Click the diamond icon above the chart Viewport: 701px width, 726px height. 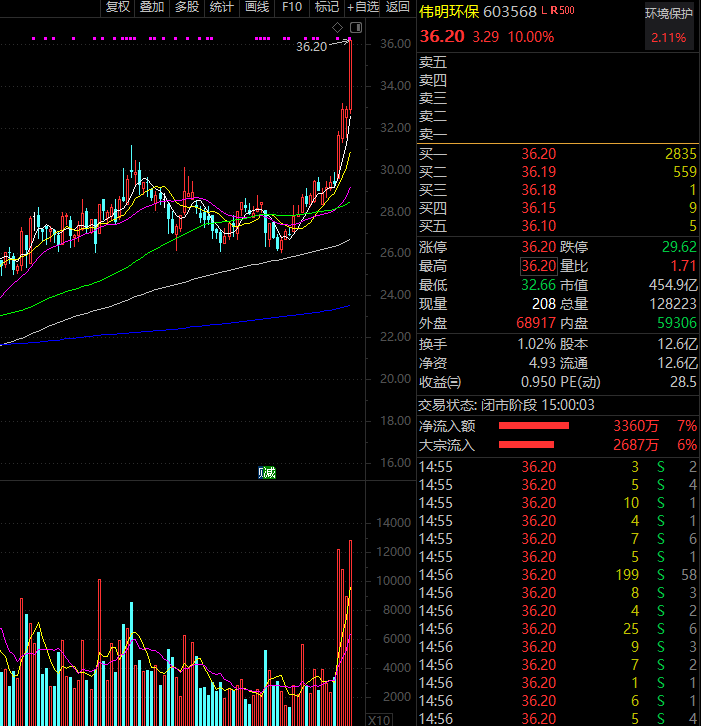(337, 25)
